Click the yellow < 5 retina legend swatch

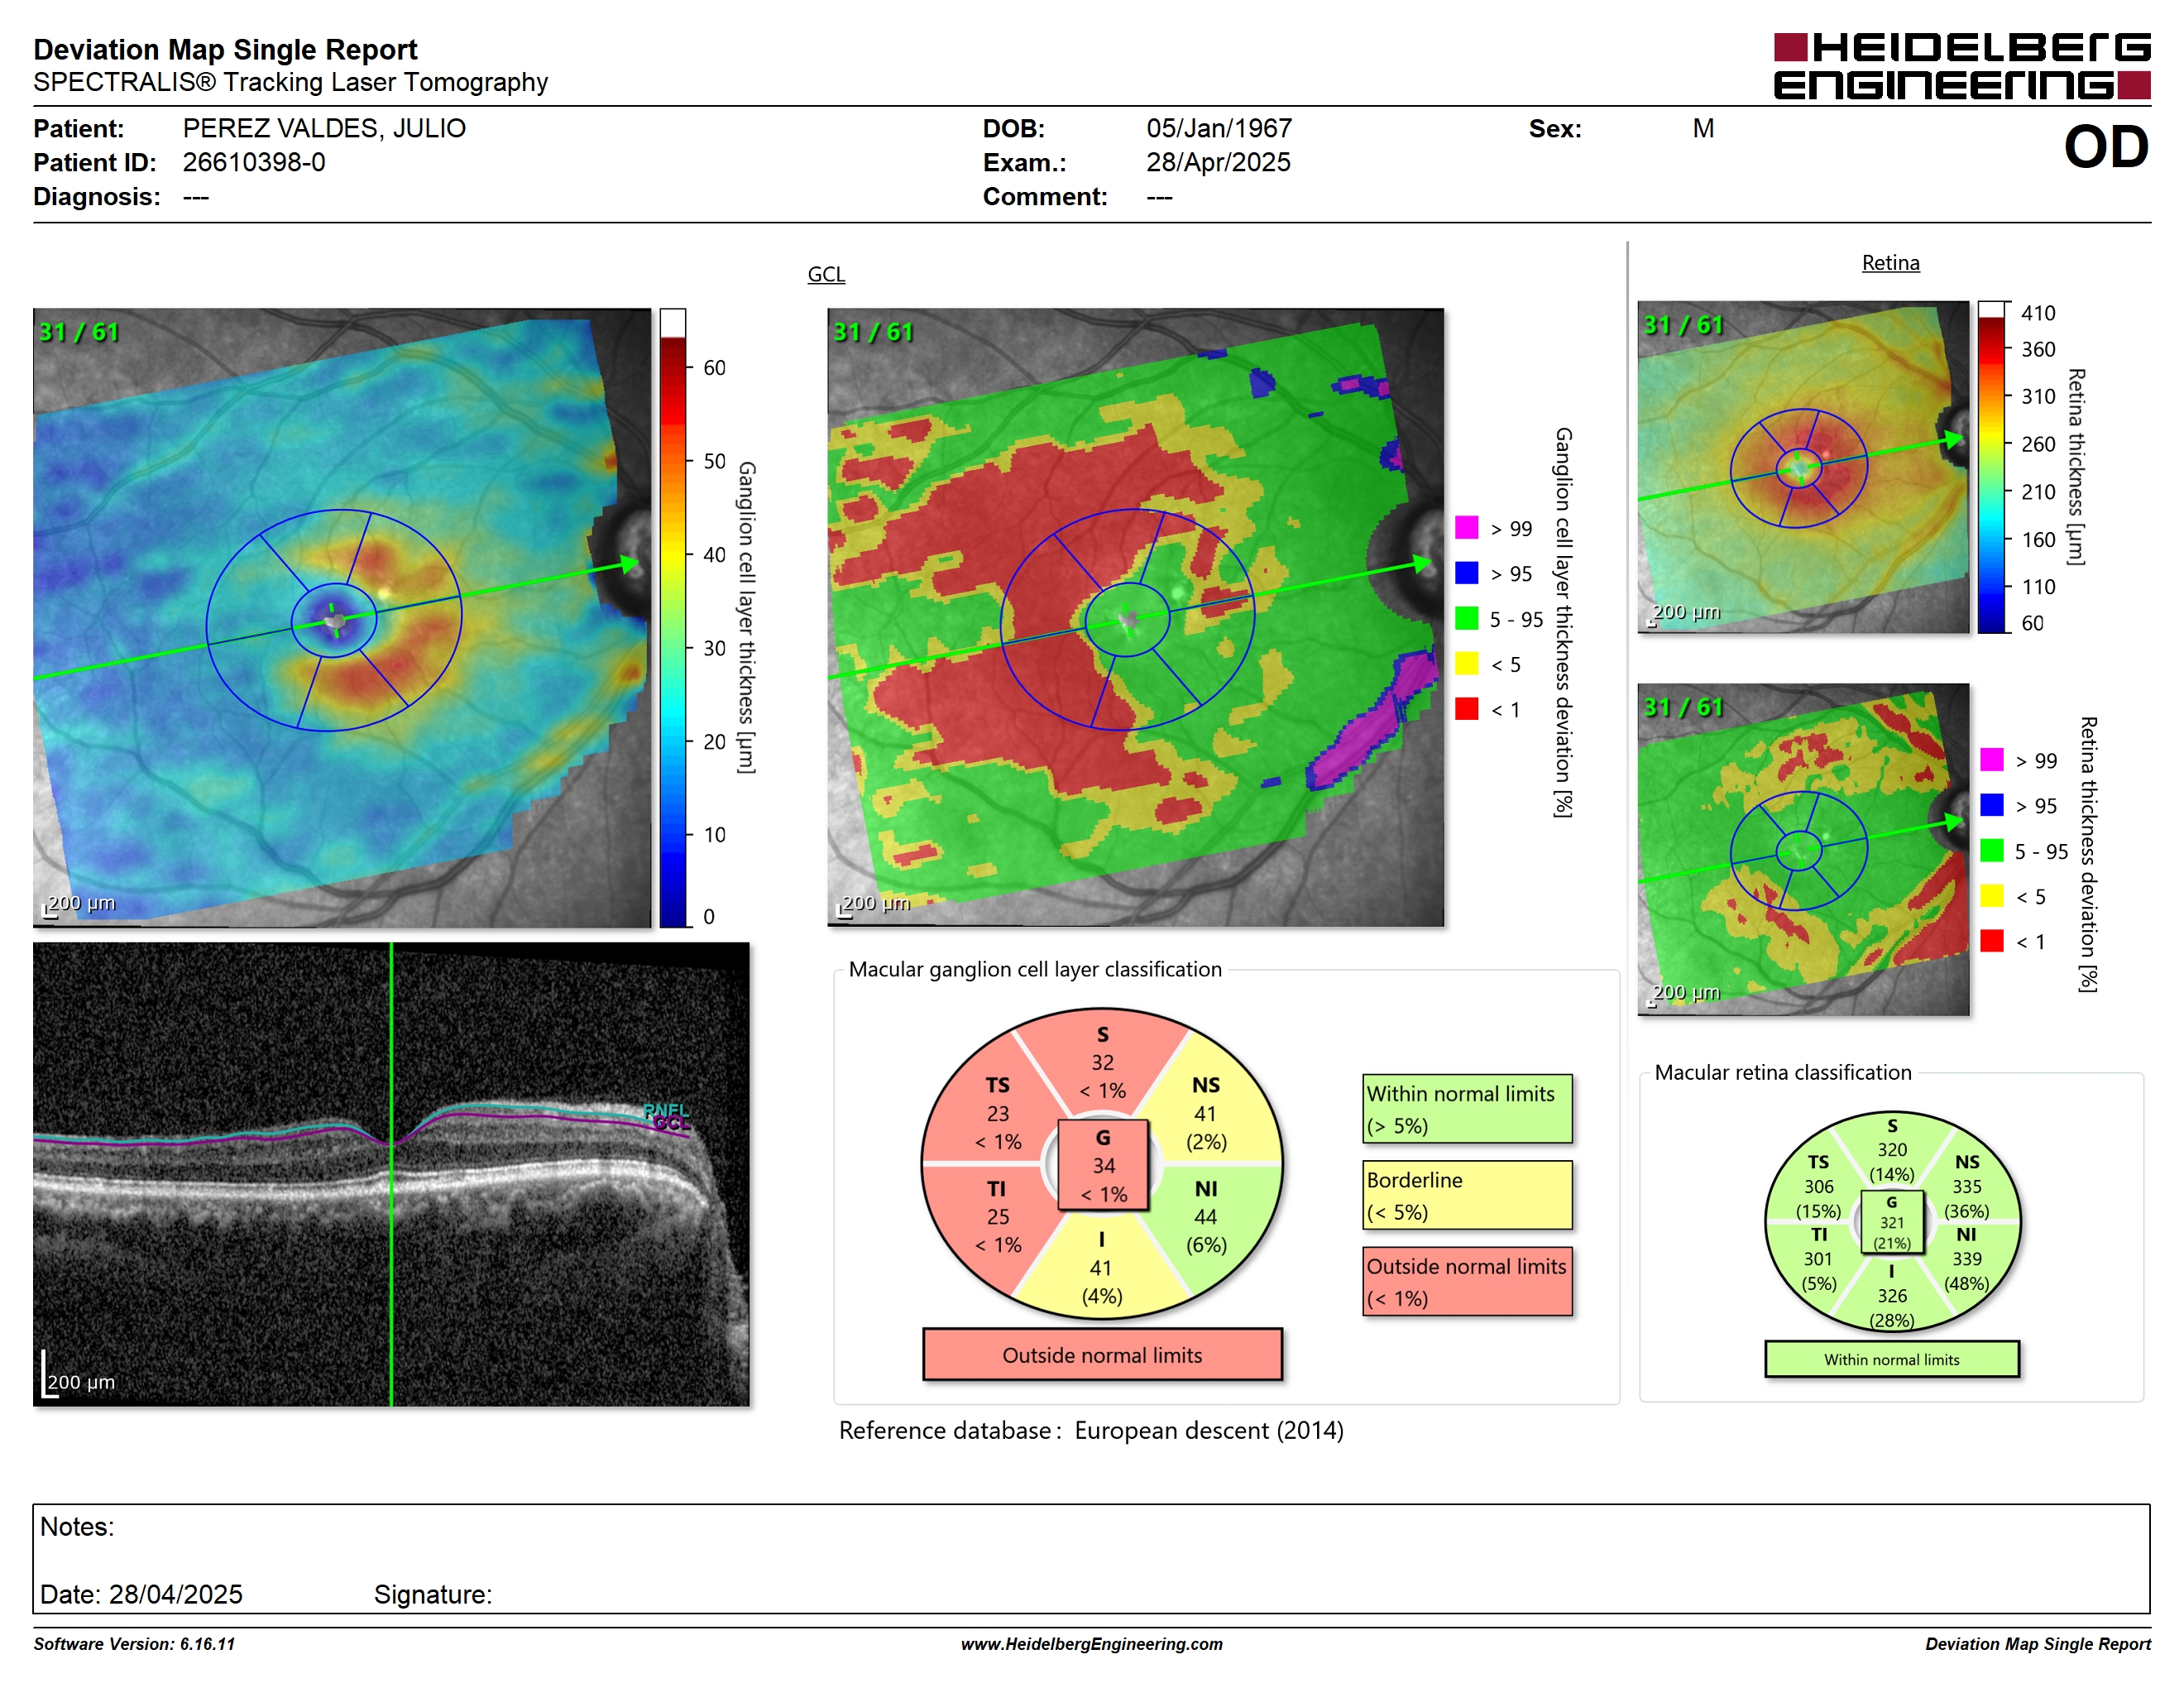point(1991,895)
